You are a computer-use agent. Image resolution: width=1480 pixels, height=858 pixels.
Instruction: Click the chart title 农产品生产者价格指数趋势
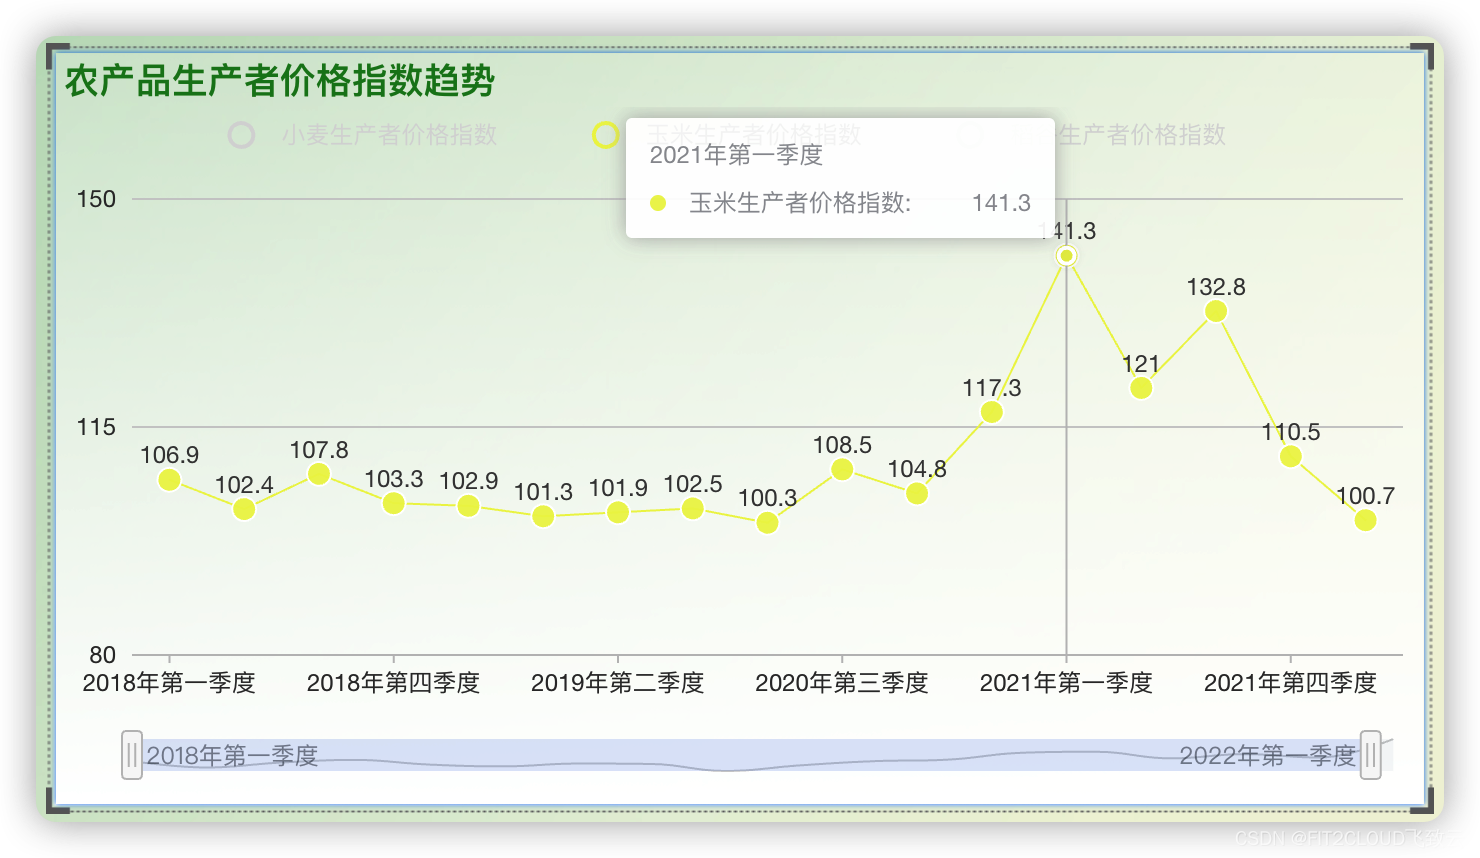click(x=280, y=81)
